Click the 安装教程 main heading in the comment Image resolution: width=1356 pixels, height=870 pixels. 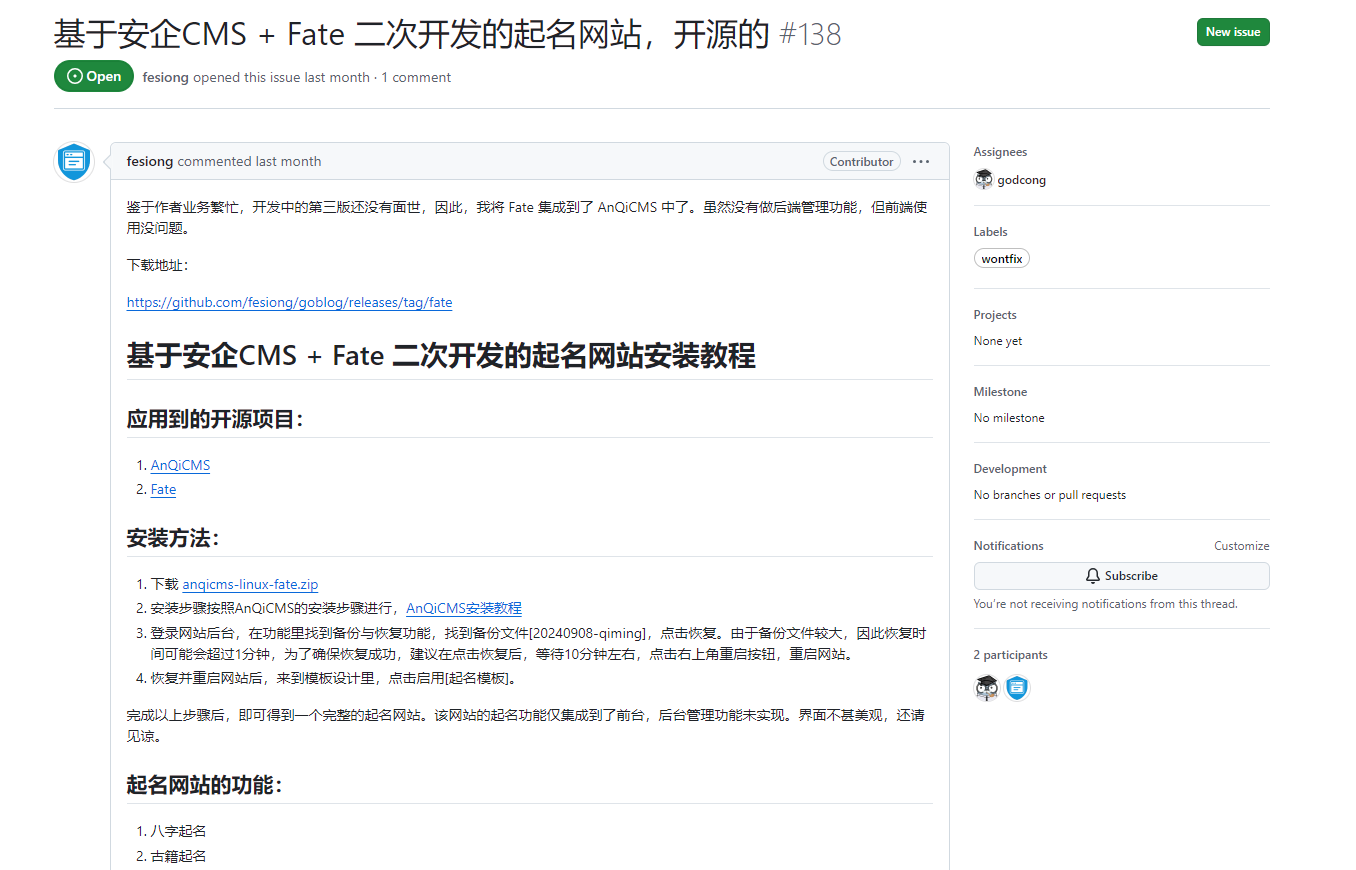click(441, 355)
